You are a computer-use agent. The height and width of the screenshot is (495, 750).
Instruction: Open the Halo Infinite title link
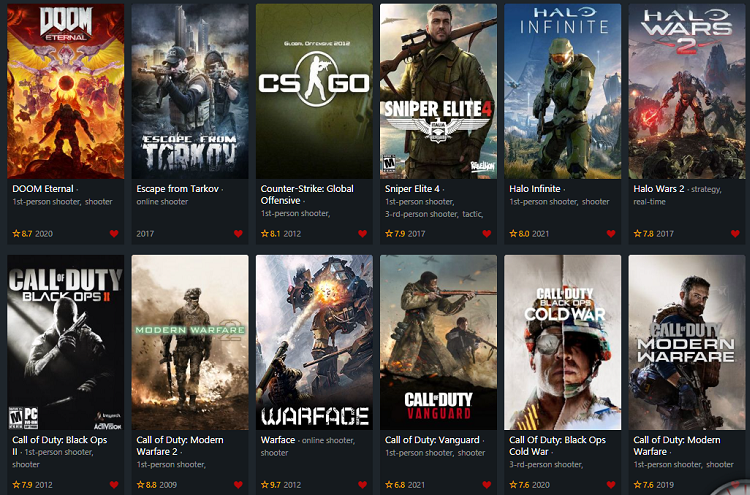535,188
